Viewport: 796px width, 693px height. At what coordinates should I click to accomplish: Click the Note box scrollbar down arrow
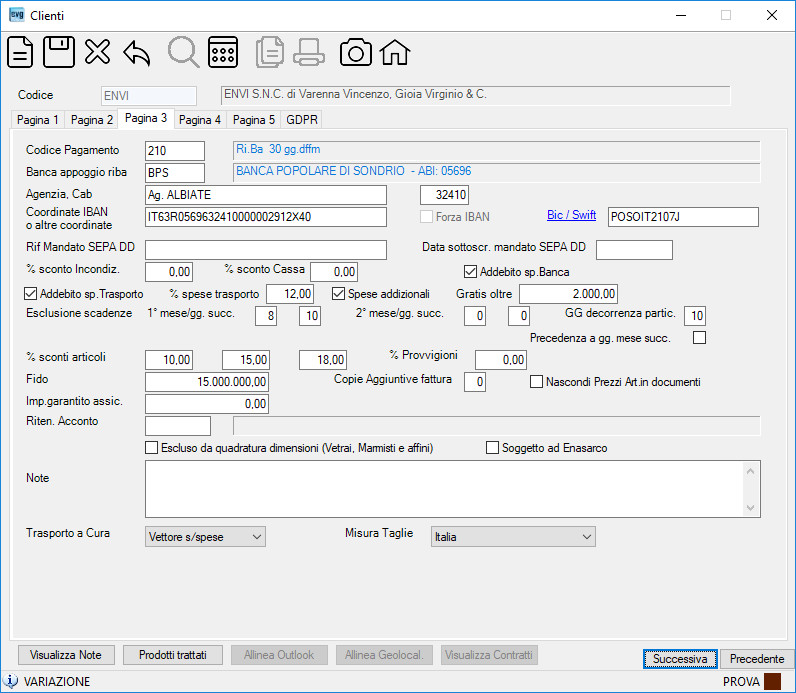point(751,508)
